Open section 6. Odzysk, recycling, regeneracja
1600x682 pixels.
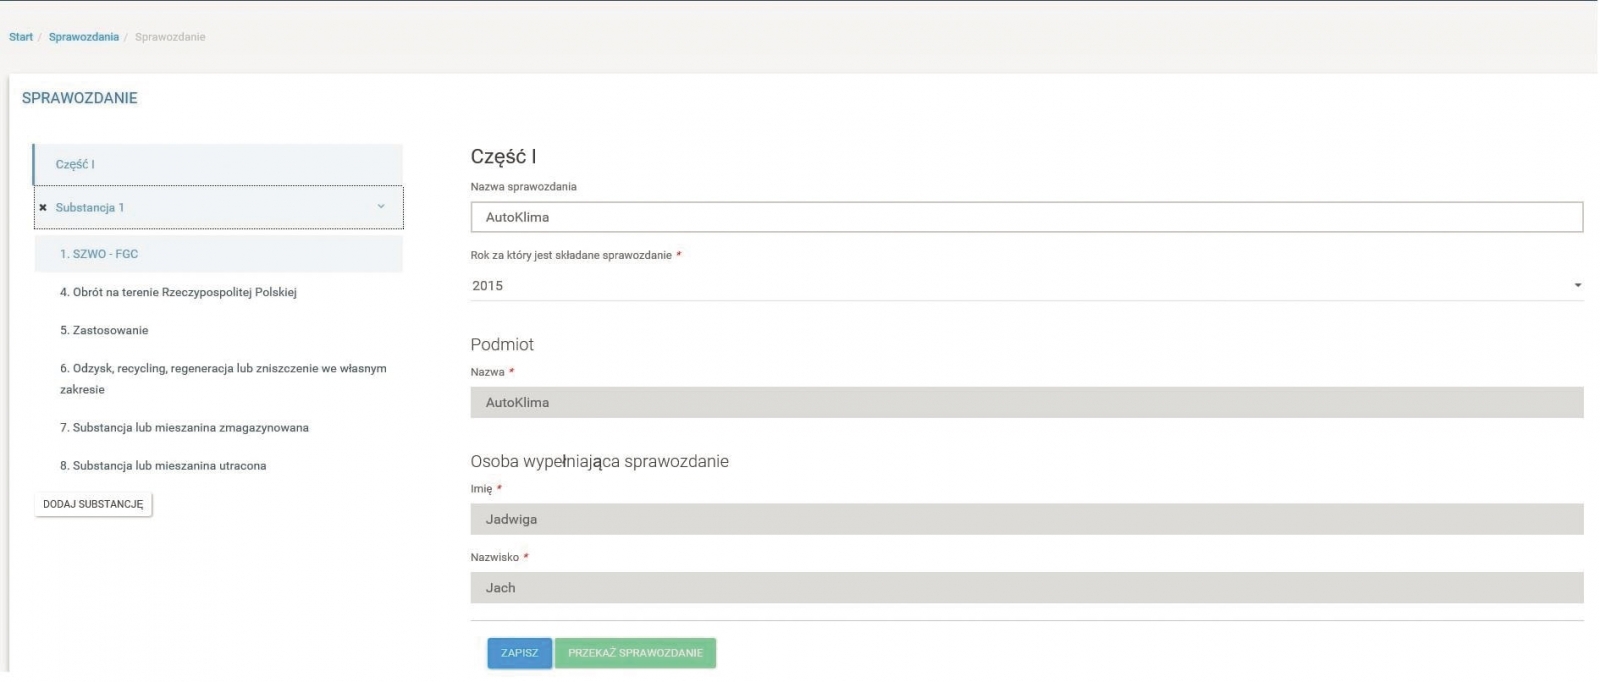tap(222, 369)
